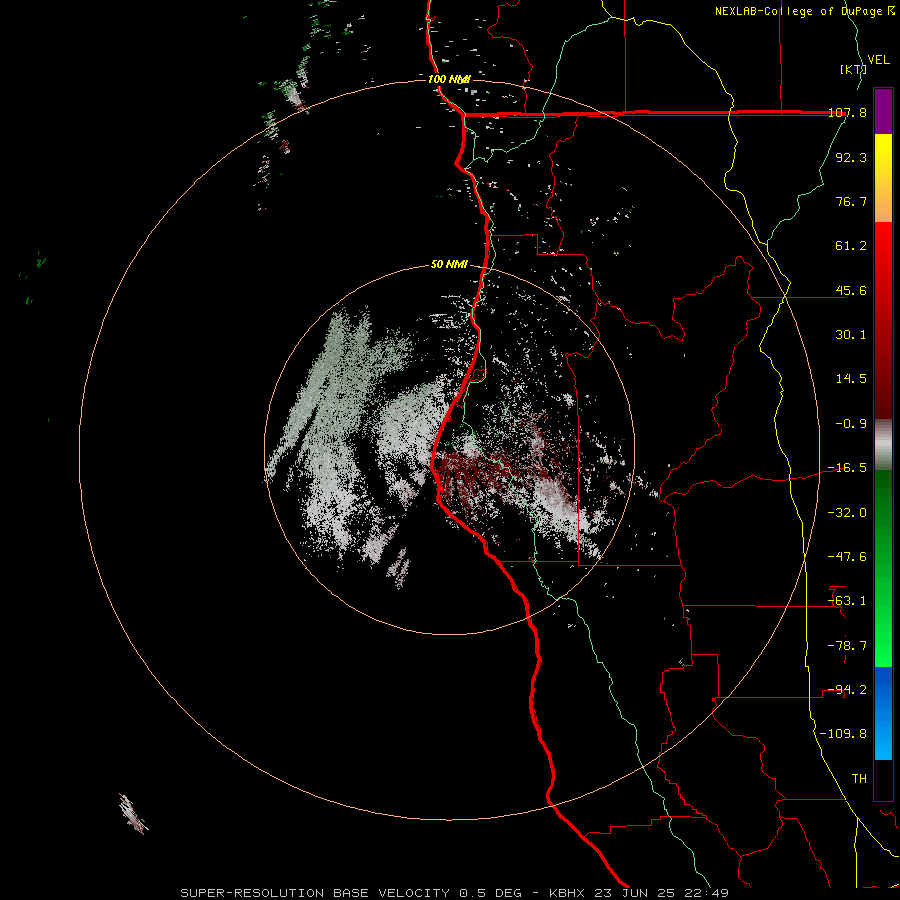Viewport: 900px width, 900px height.
Task: Click the 76.7 velocity scale value
Action: click(851, 201)
